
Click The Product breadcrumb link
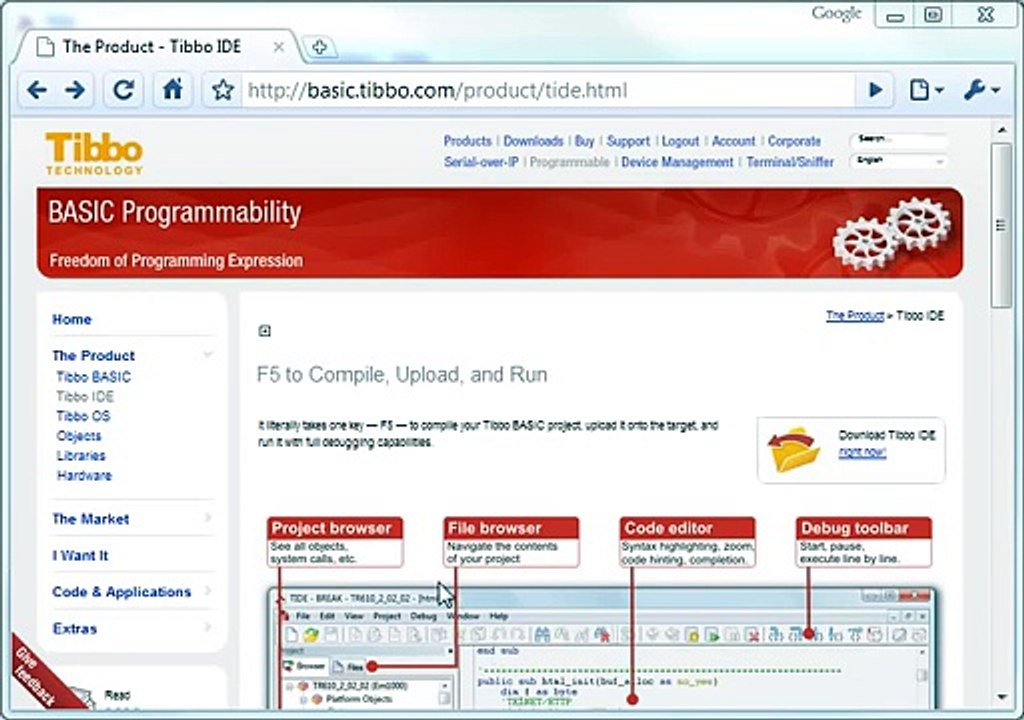[855, 316]
